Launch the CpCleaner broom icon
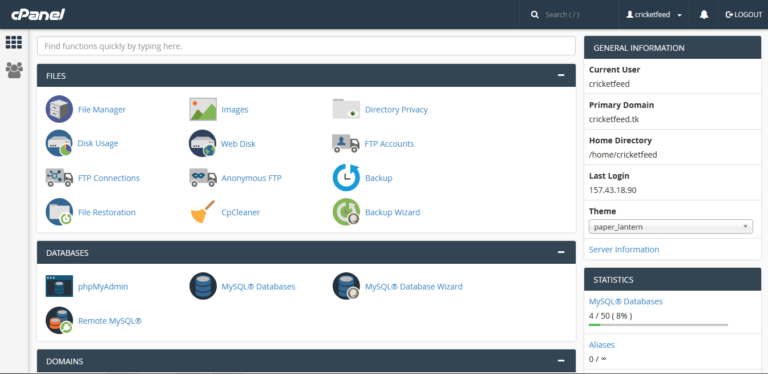 [203, 211]
